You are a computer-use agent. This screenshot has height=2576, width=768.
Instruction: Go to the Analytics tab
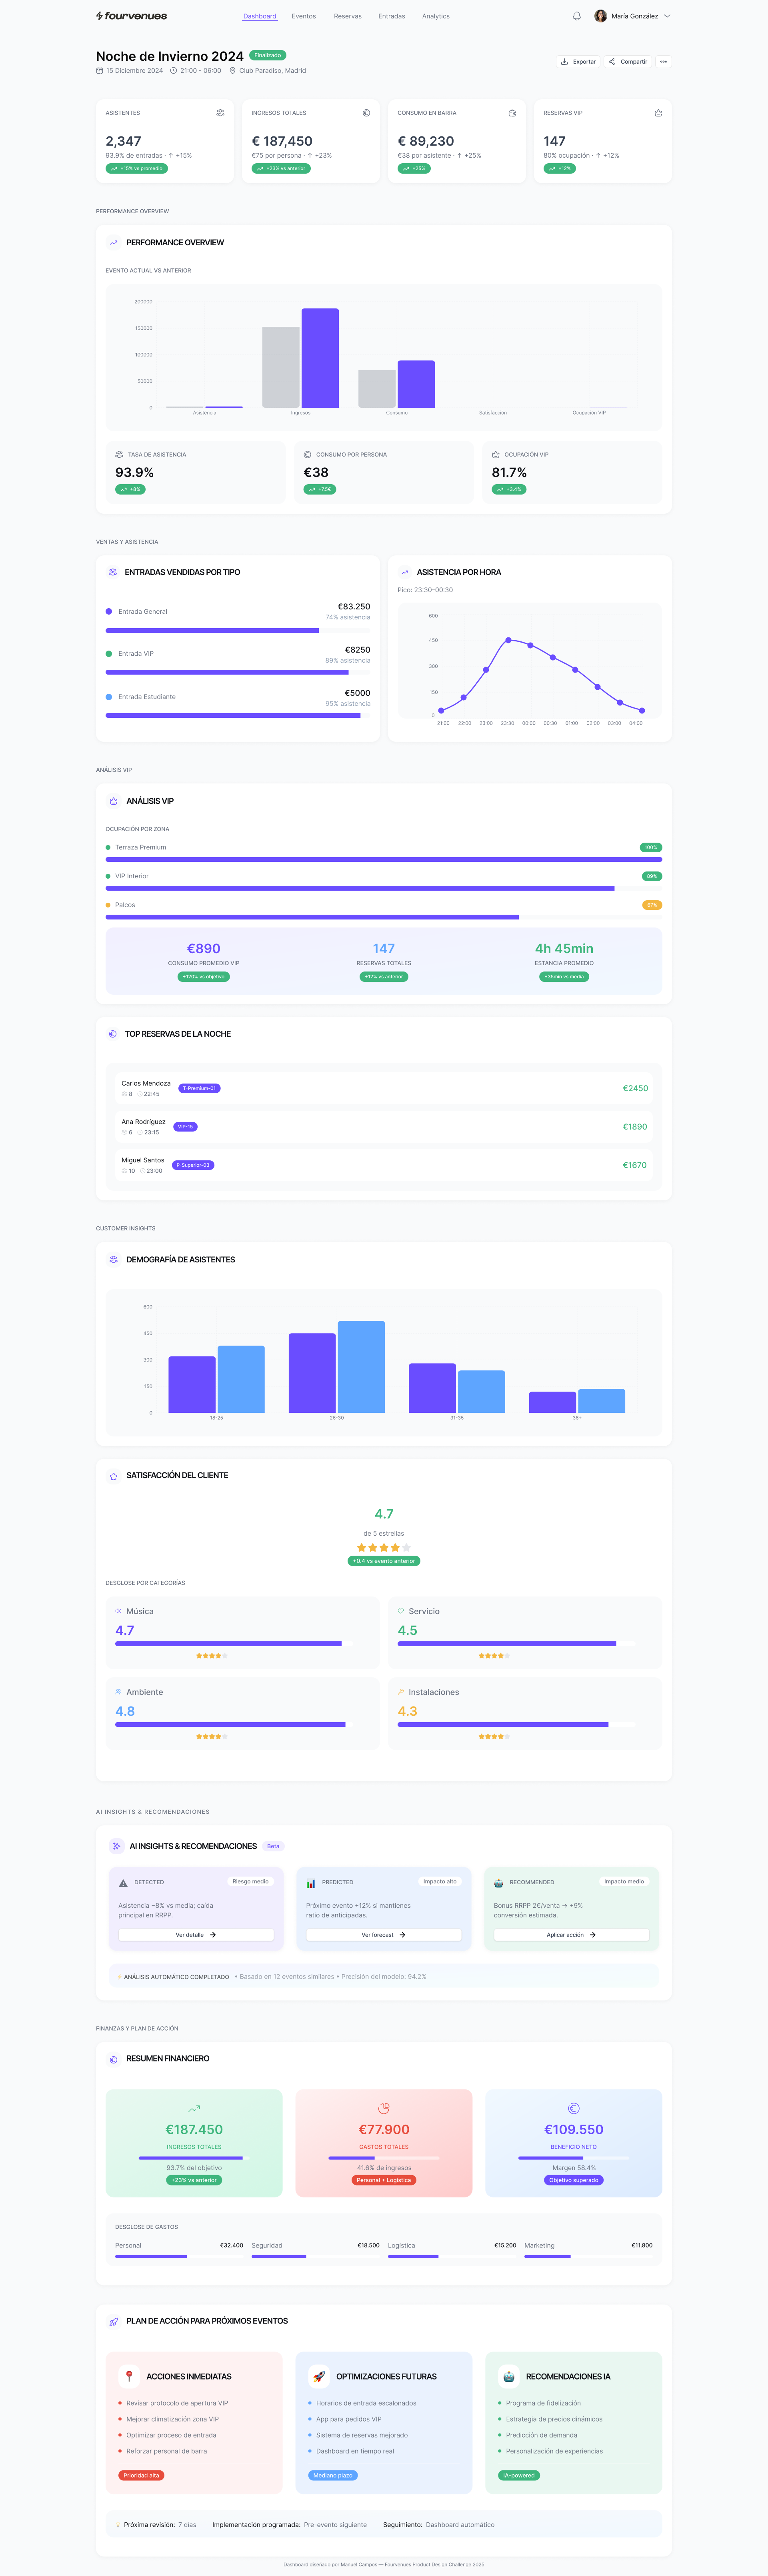point(435,16)
